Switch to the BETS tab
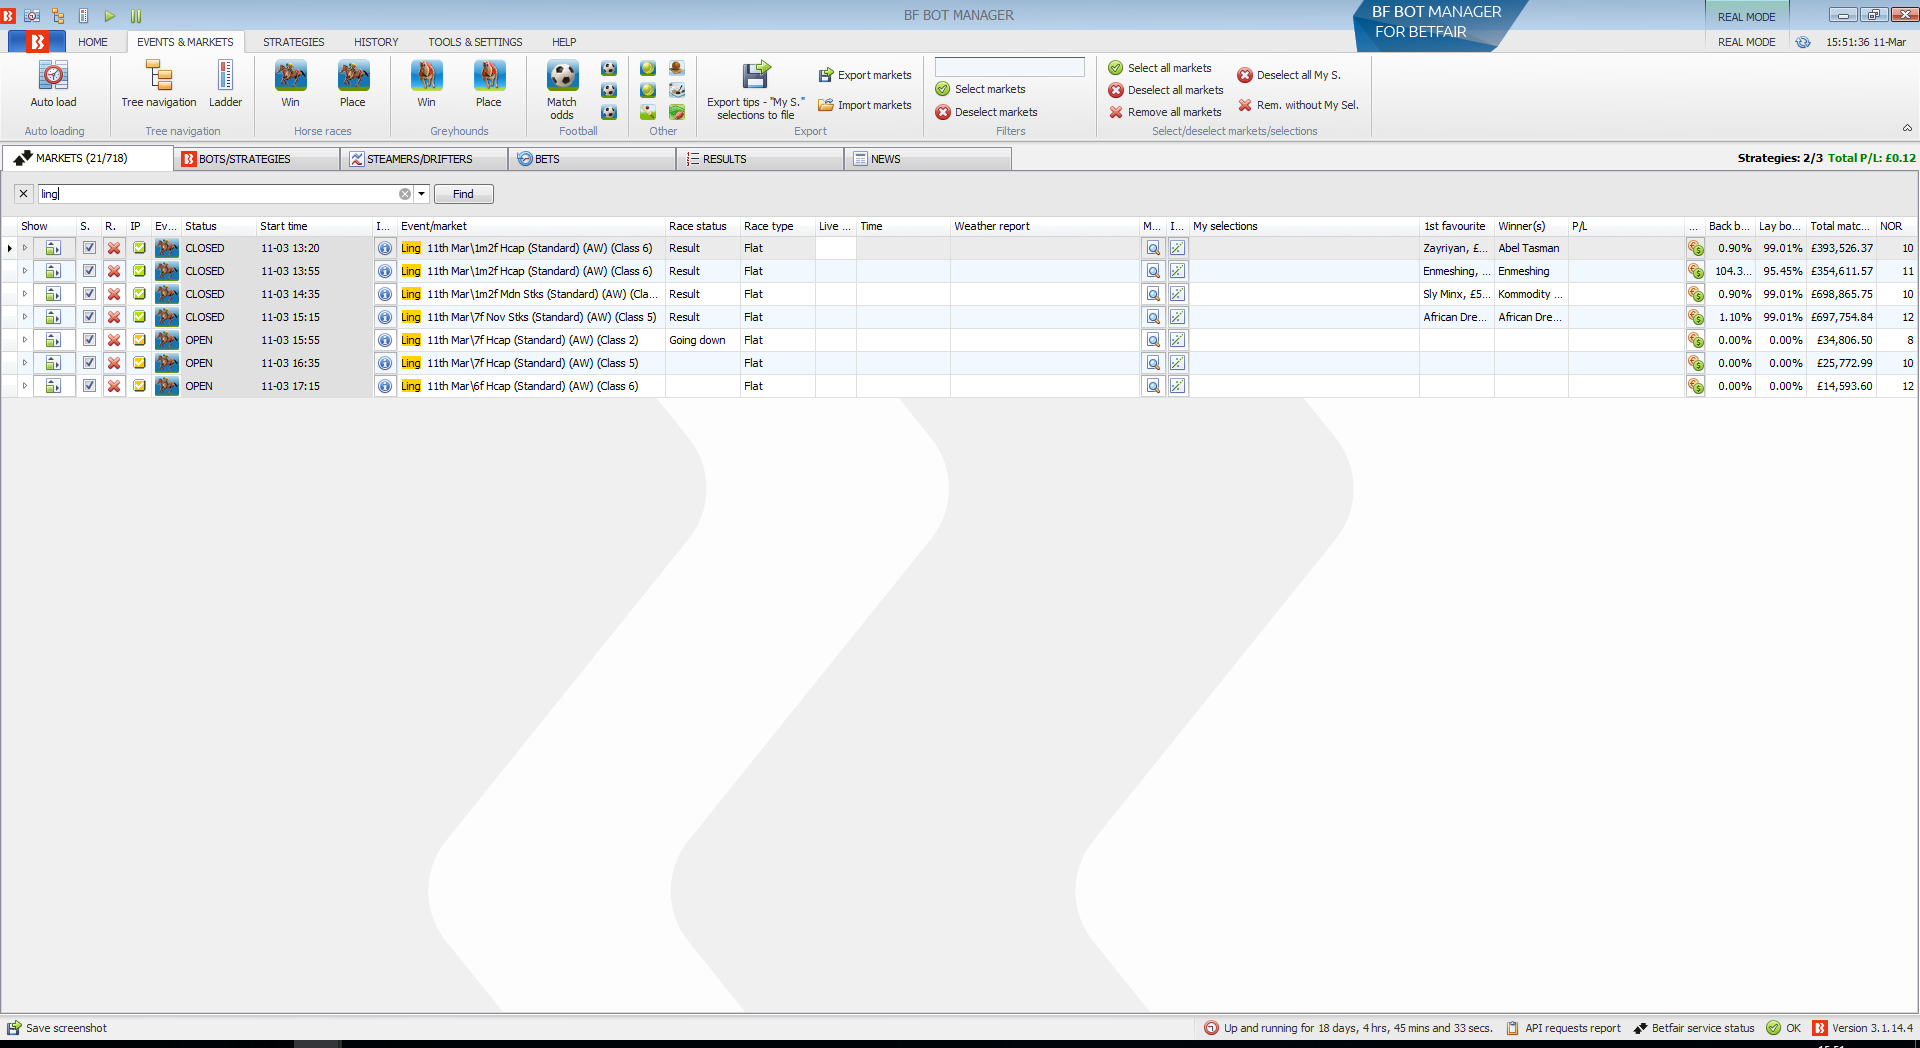The width and height of the screenshot is (1920, 1048). pyautogui.click(x=592, y=159)
